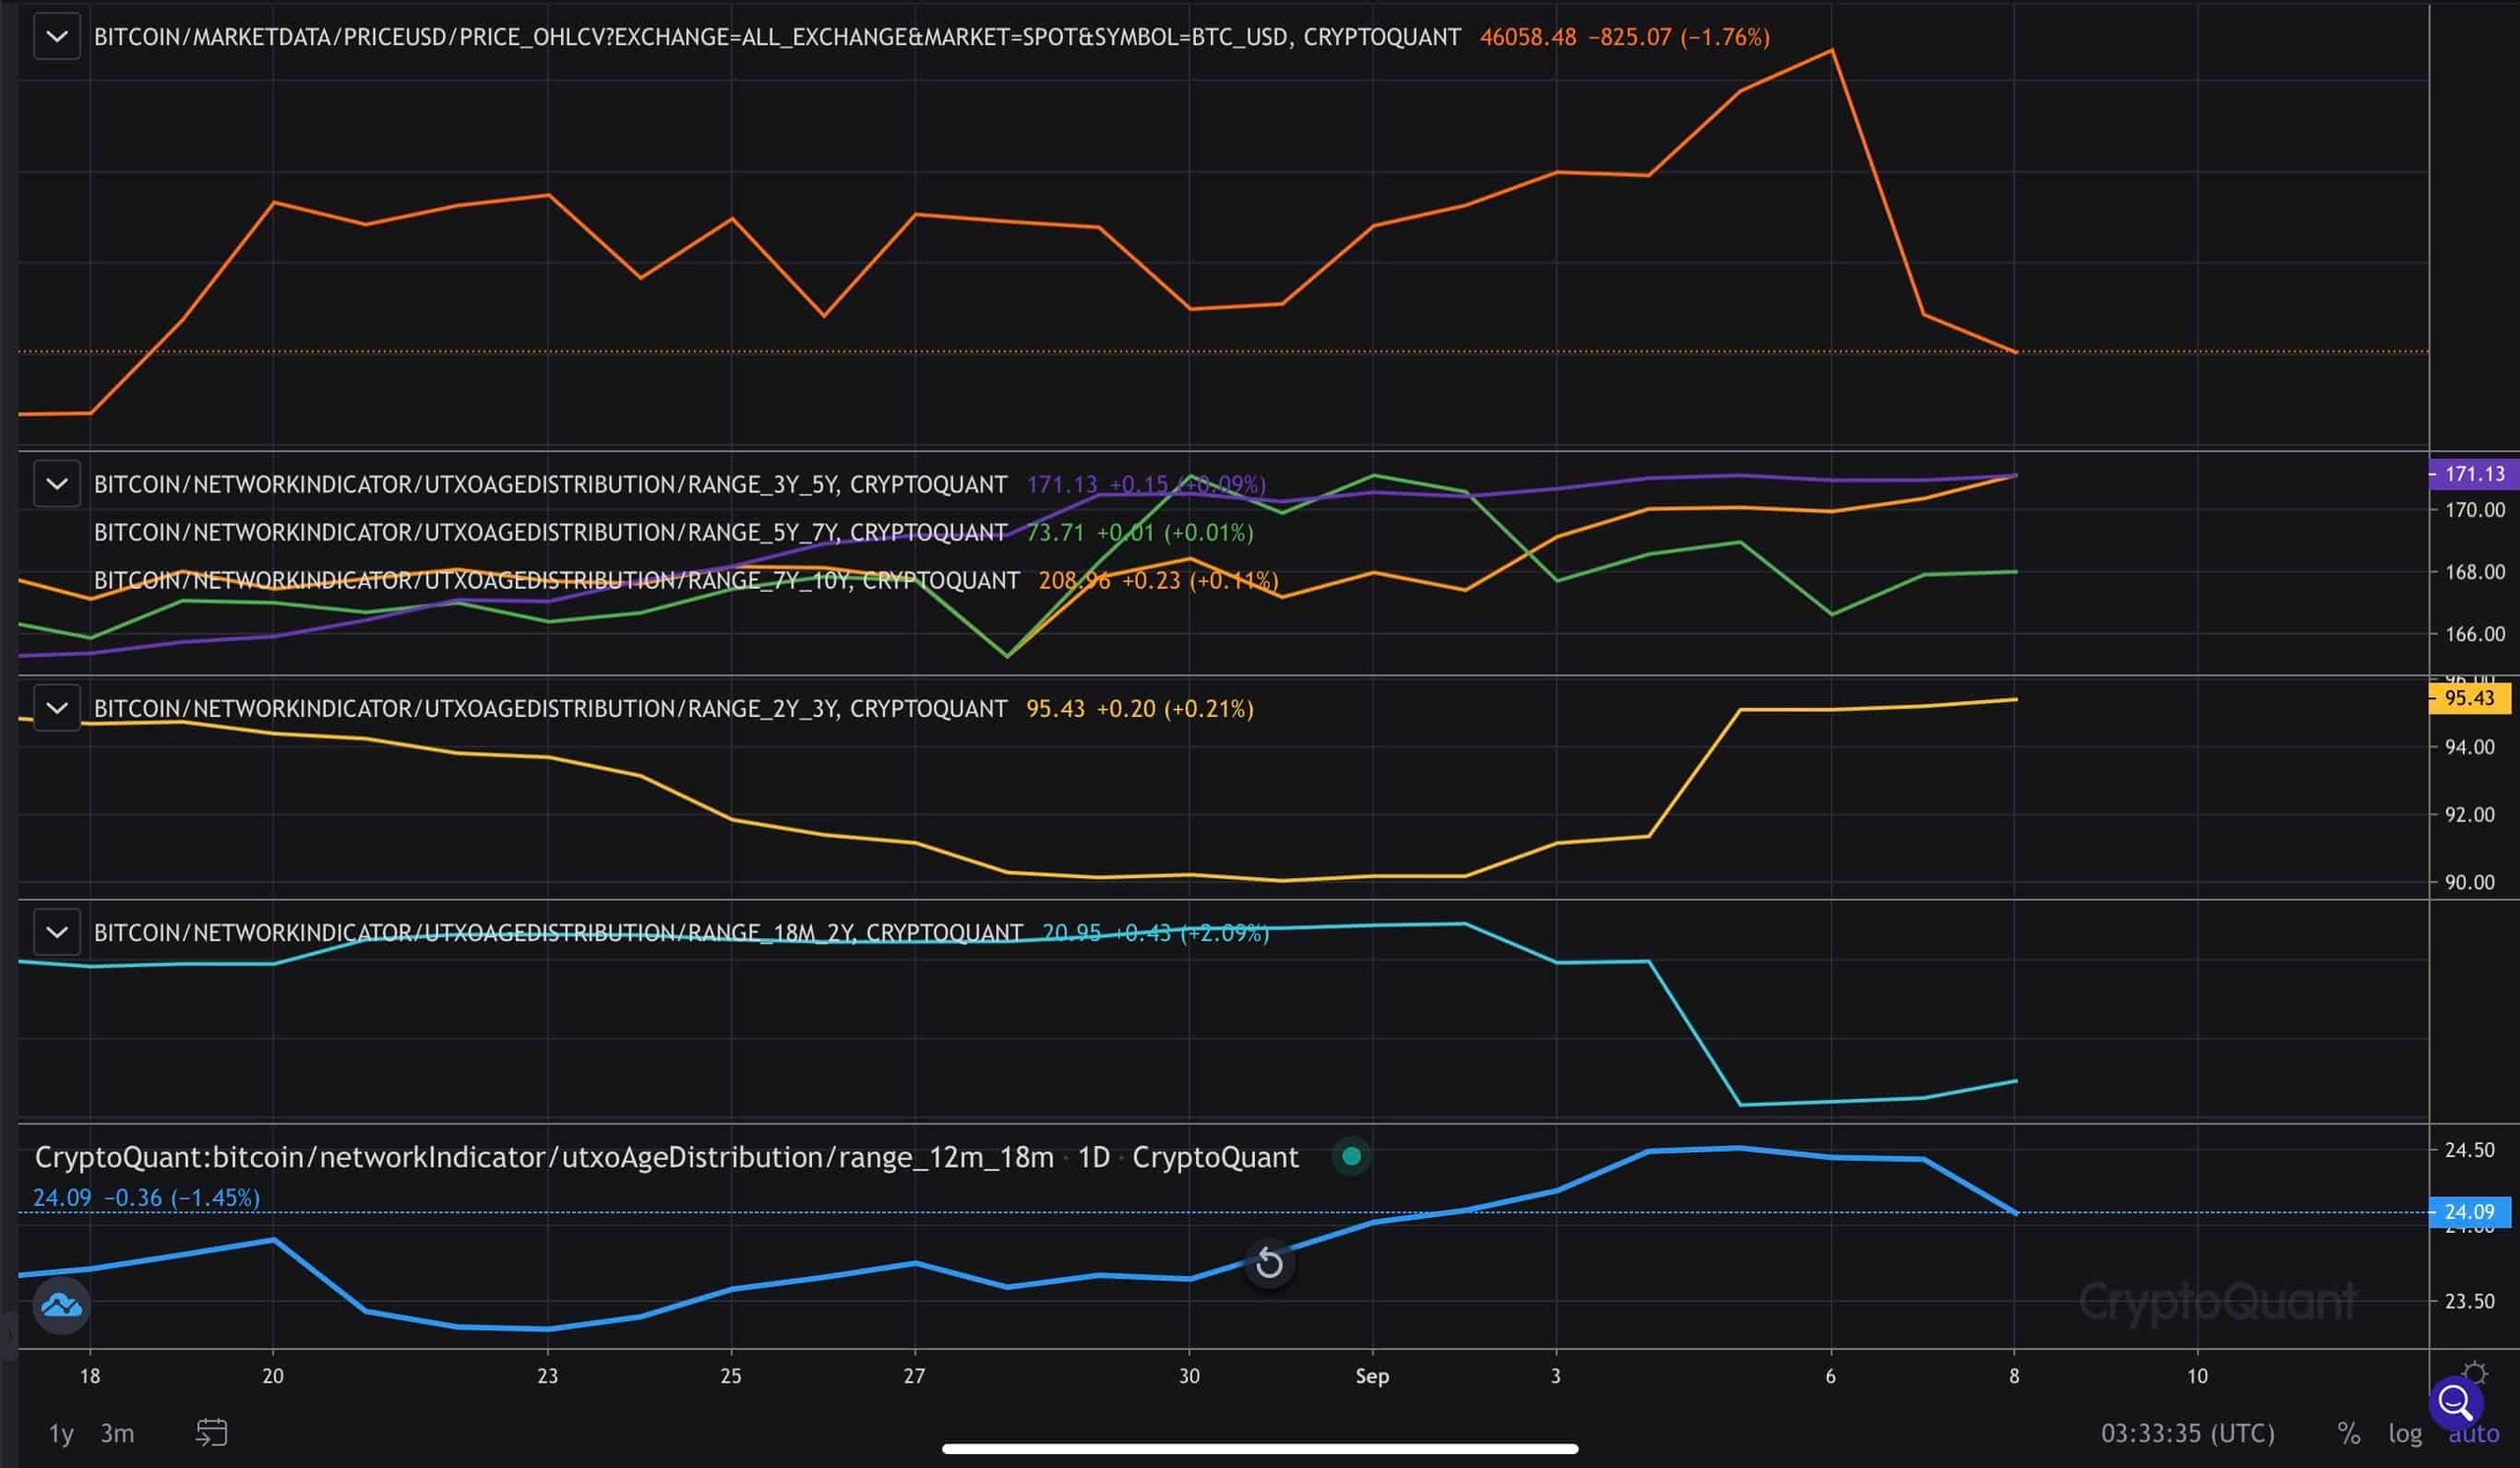
Task: Toggle logarithmic scale with log
Action: coord(2405,1433)
